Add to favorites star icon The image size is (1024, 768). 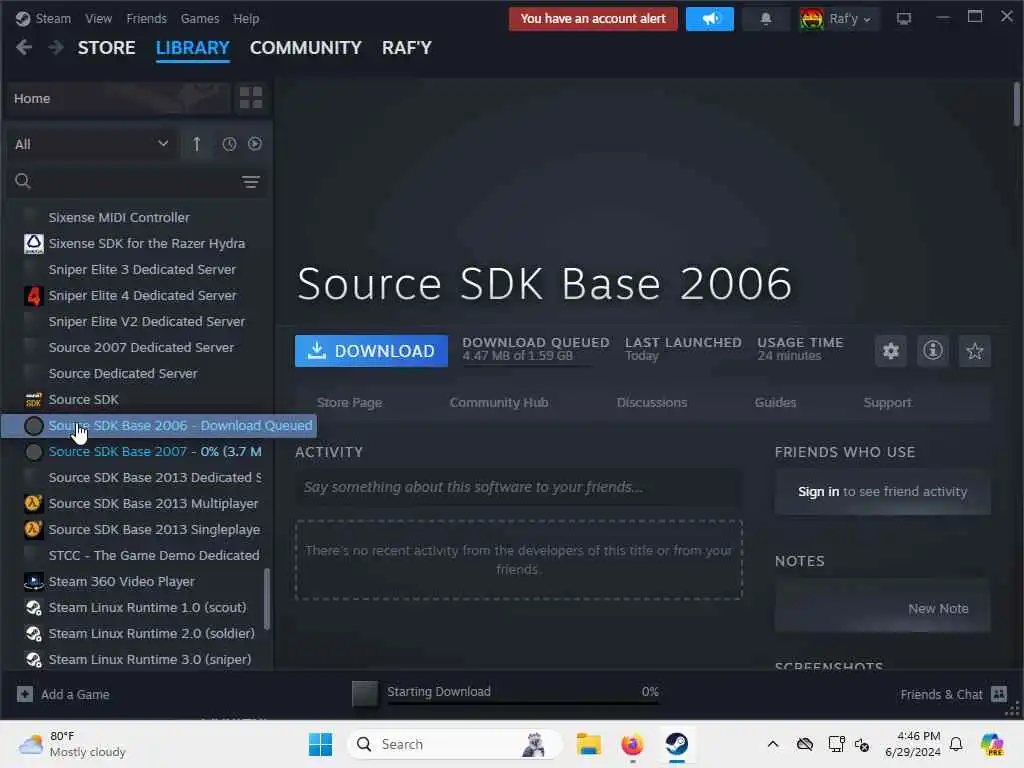pos(974,351)
